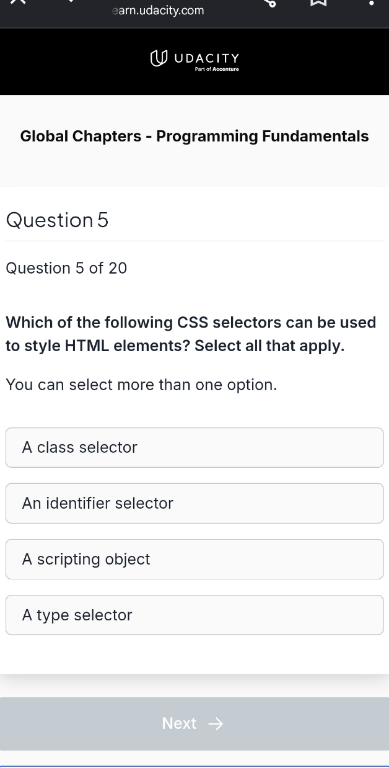Viewport: 389px width, 768px height.
Task: Expand the chevron beside the close icon
Action: pyautogui.click(x=72, y=1)
